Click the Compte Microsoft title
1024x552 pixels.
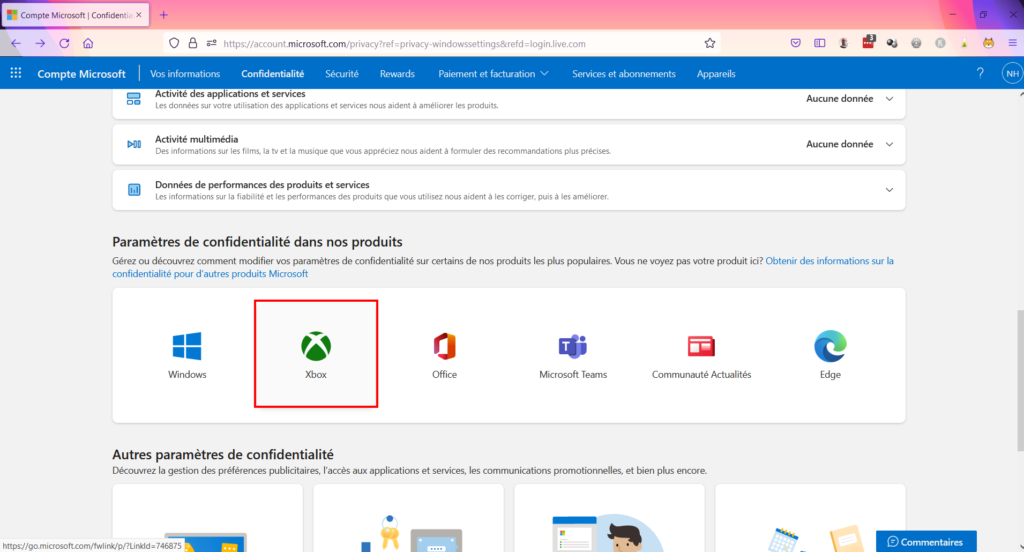(81, 74)
